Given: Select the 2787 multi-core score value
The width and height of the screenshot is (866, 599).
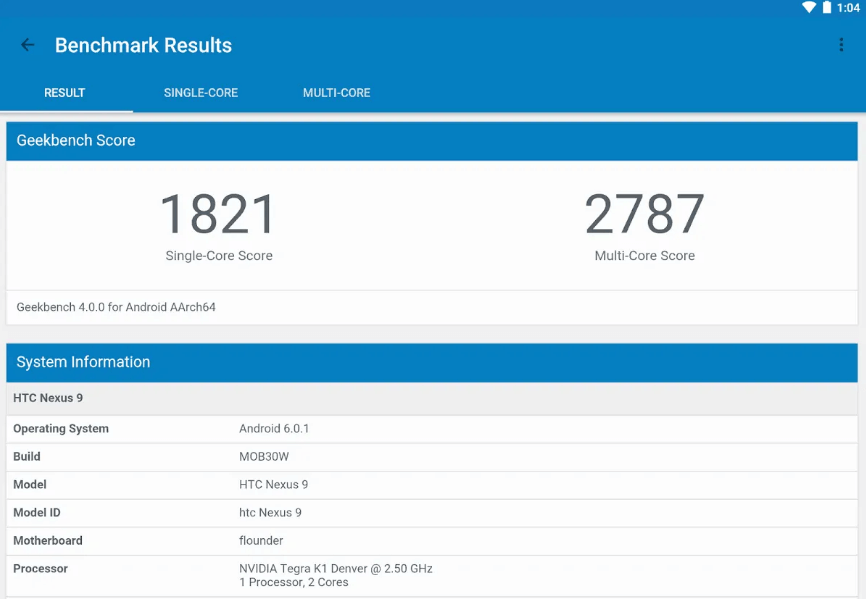Looking at the screenshot, I should tap(645, 214).
